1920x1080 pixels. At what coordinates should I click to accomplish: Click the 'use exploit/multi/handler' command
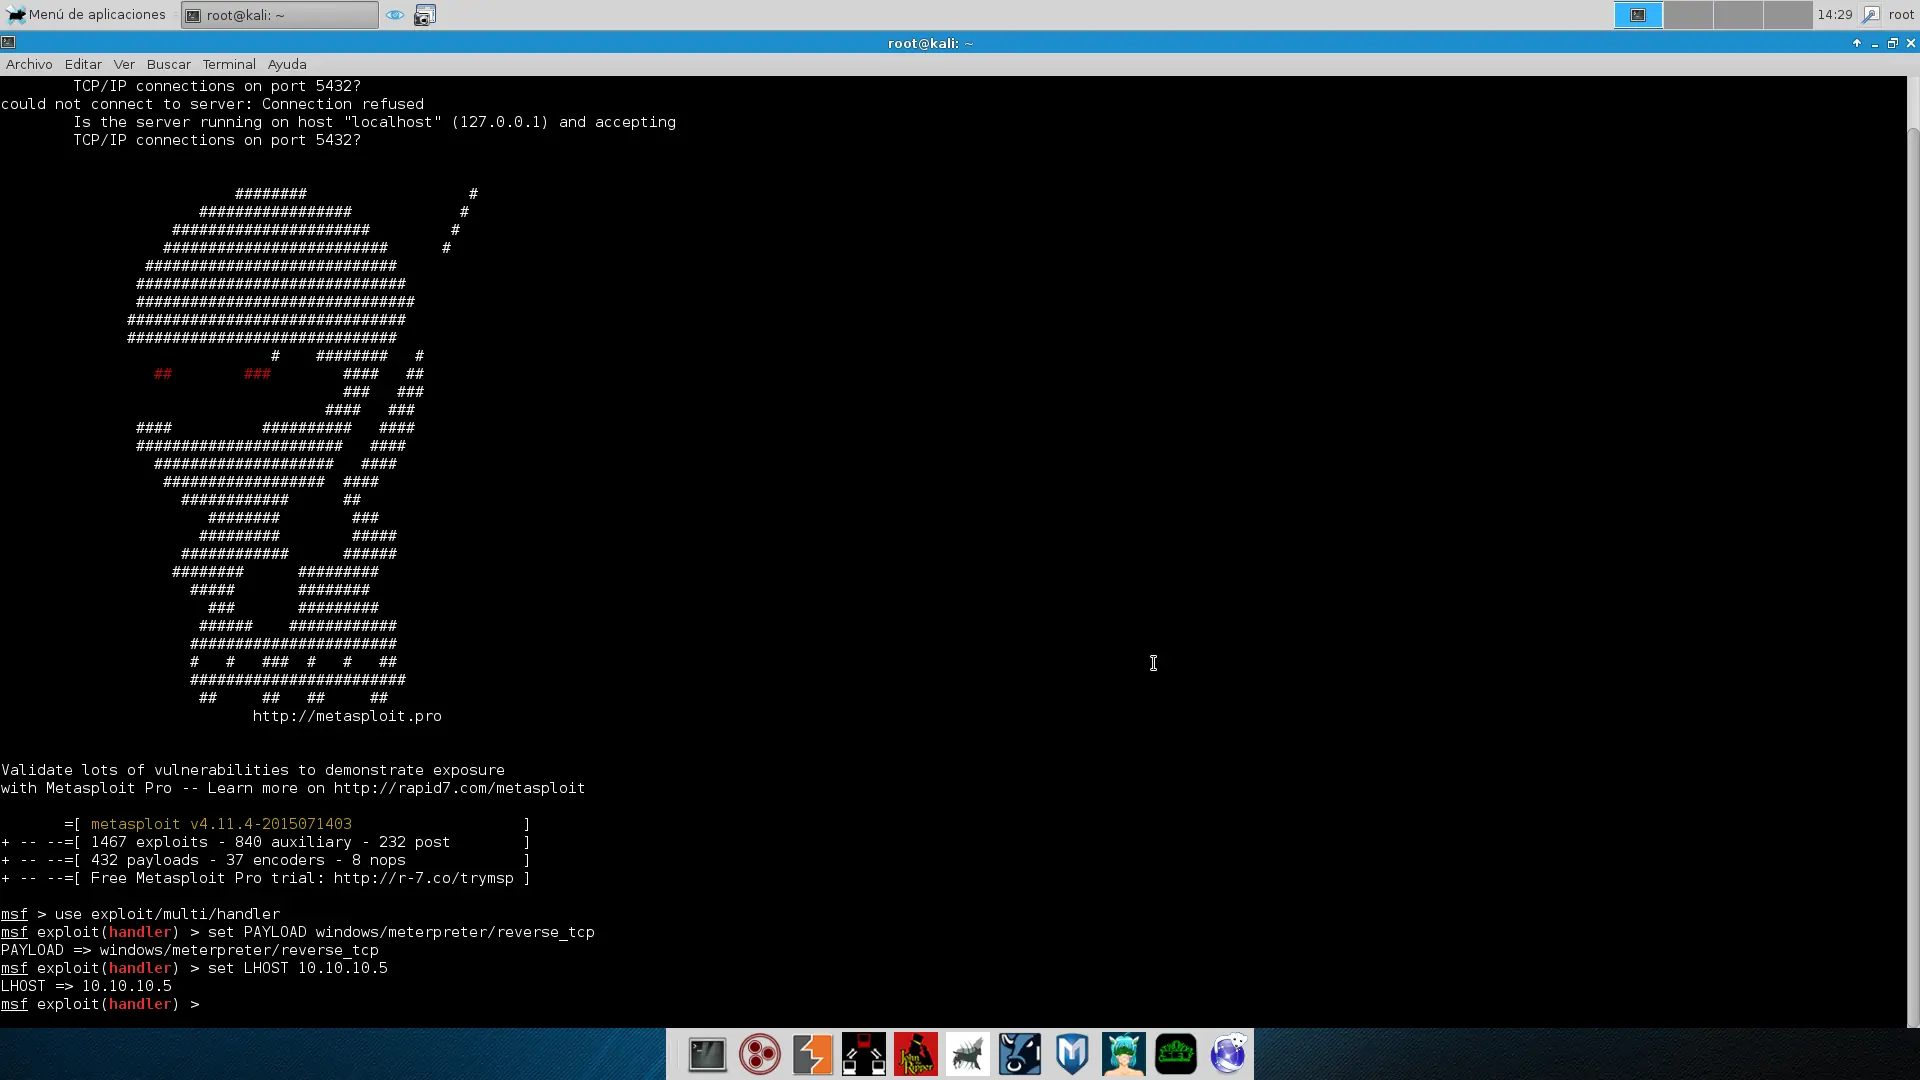[x=167, y=914]
